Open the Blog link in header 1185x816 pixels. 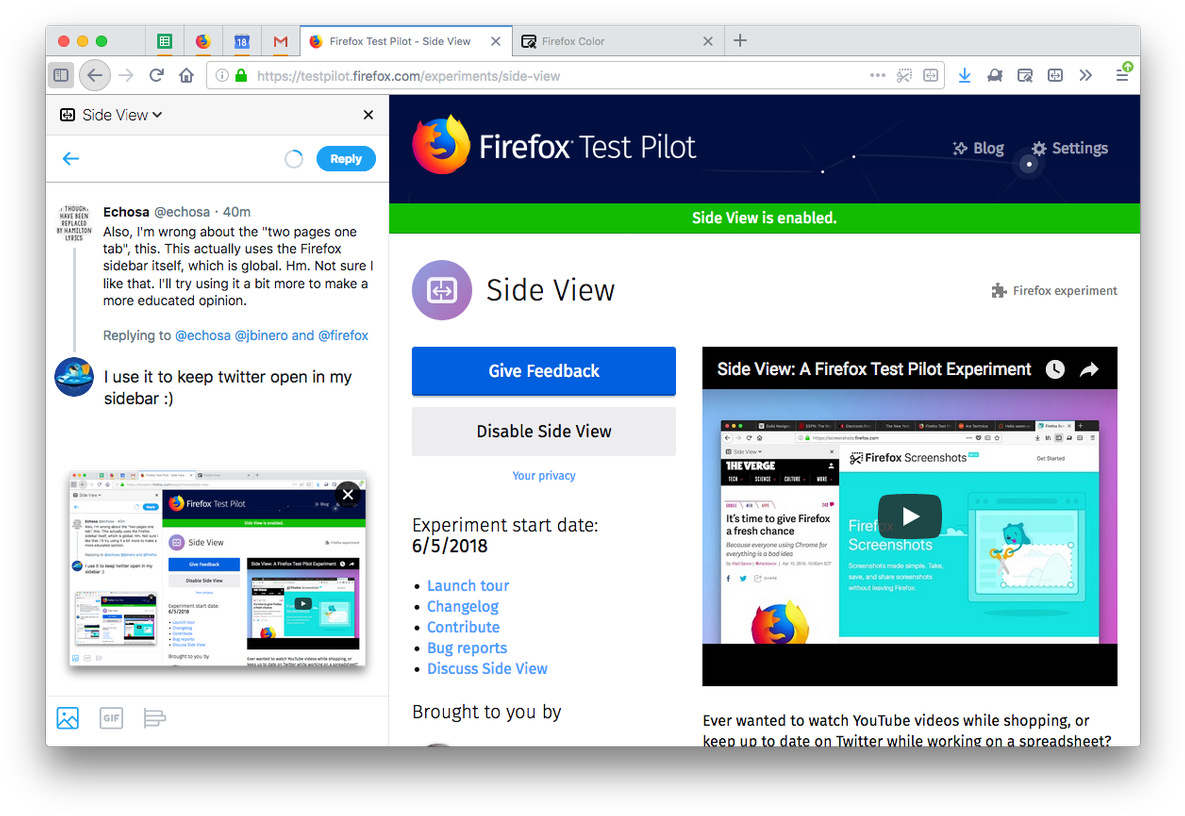(978, 148)
